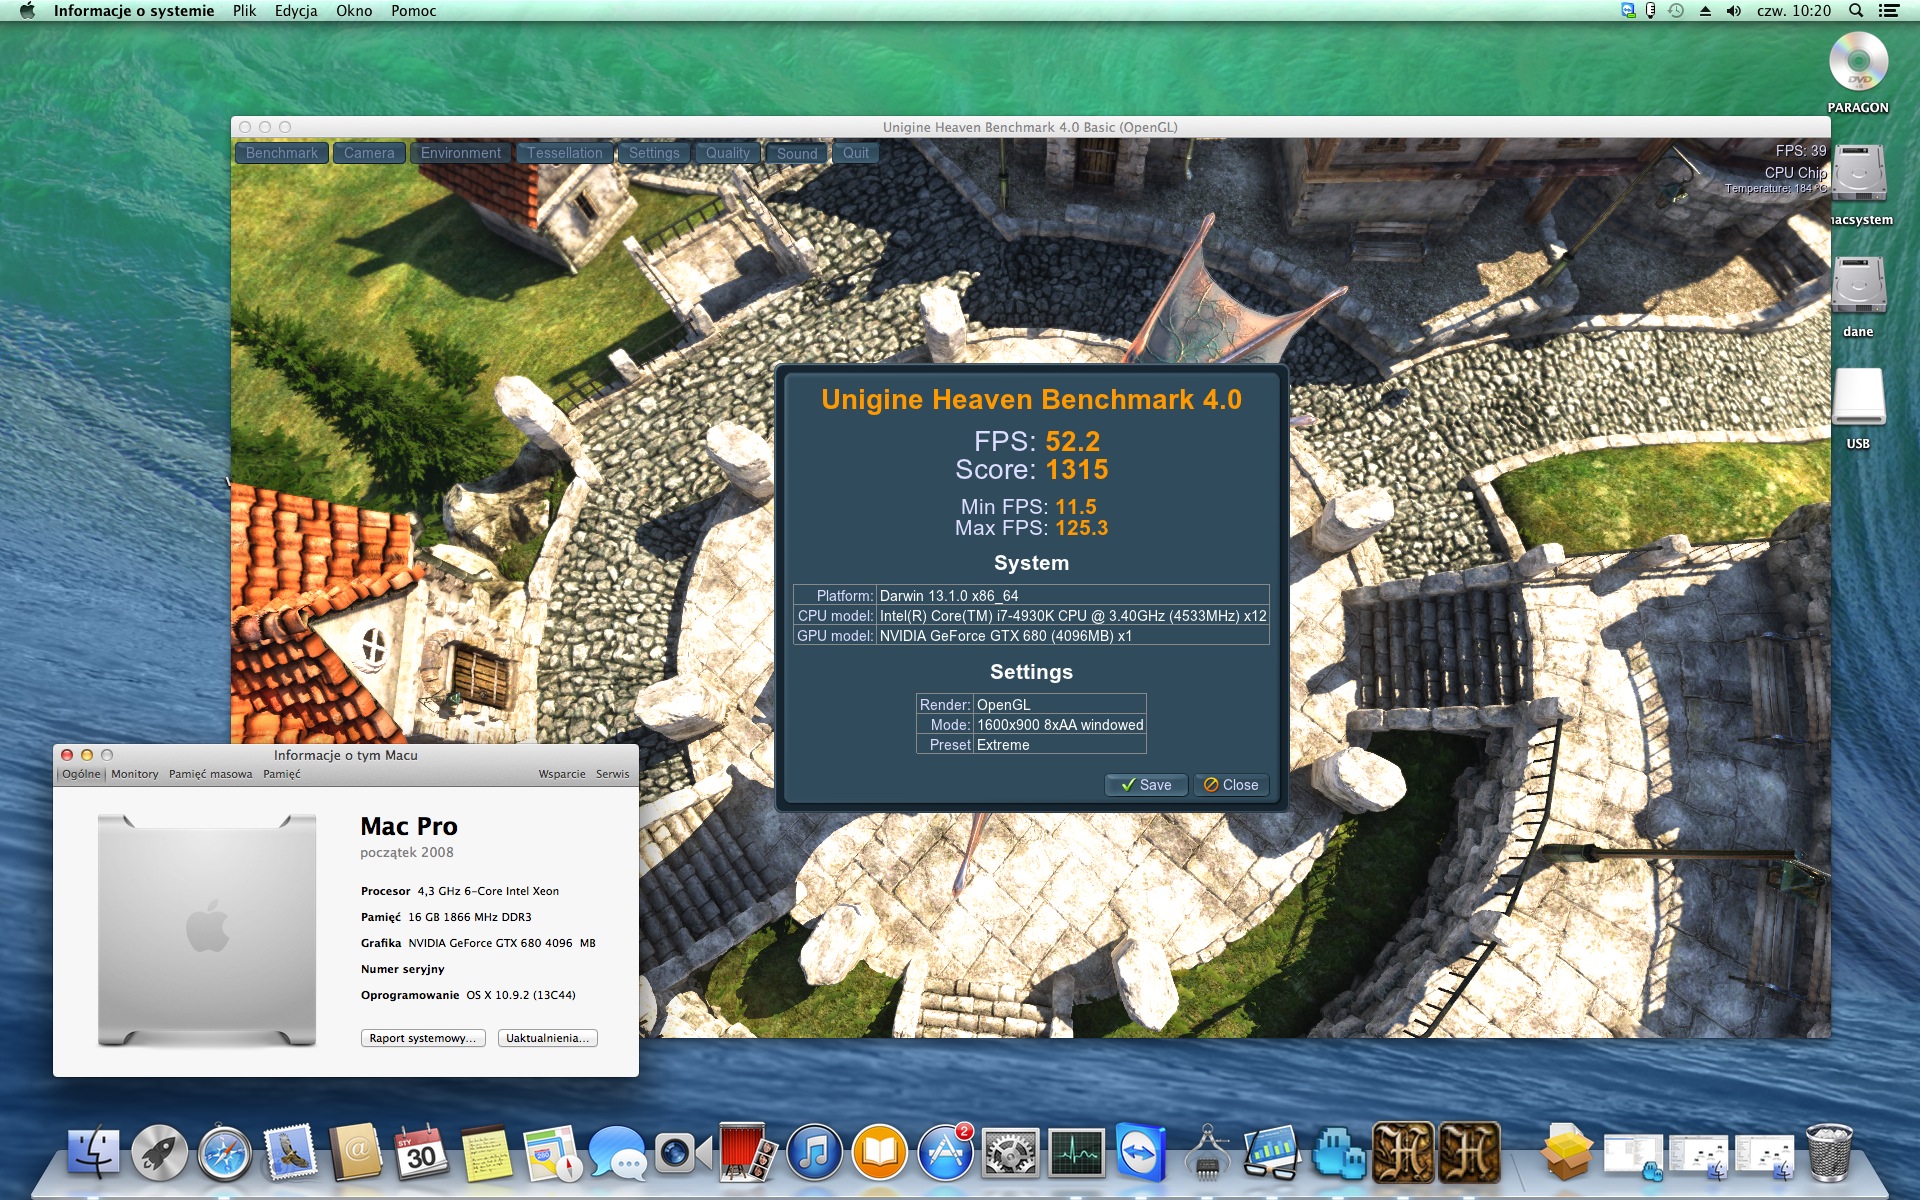Open Activity Monitor icon in dock
The height and width of the screenshot is (1200, 1920).
point(1076,1153)
